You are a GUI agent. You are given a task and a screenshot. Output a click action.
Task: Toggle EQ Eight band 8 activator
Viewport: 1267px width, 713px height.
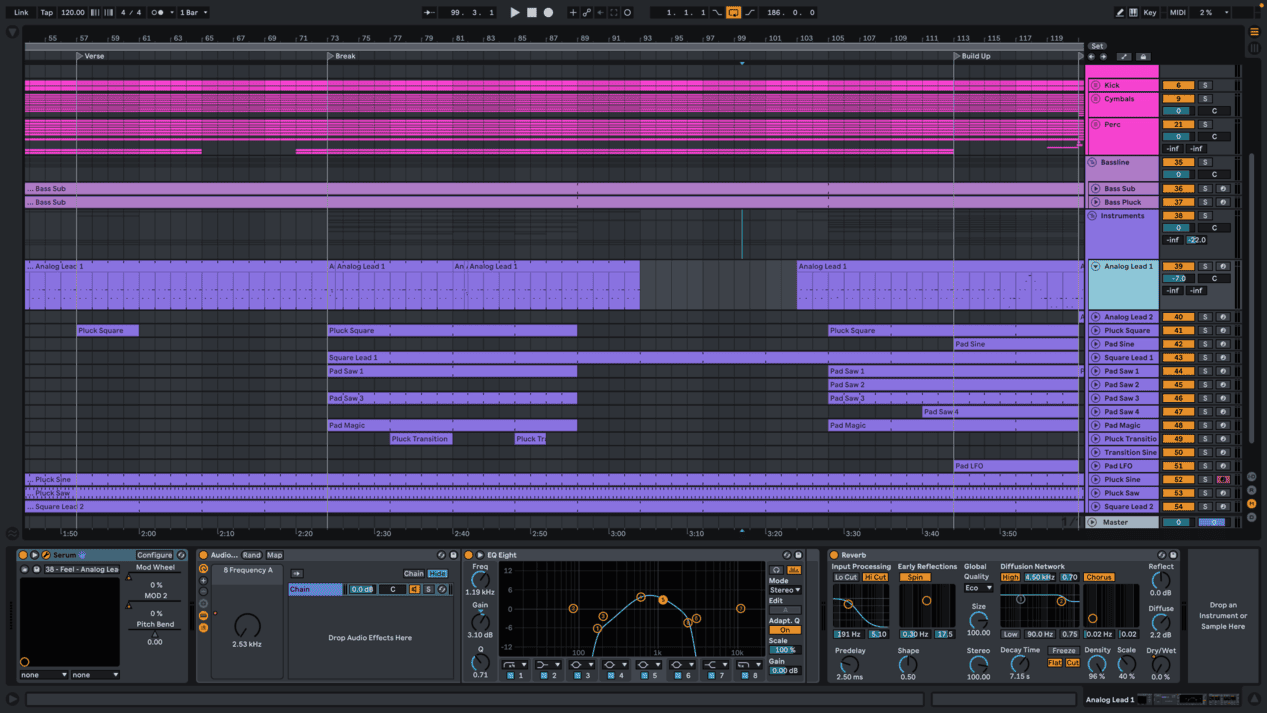(x=745, y=676)
